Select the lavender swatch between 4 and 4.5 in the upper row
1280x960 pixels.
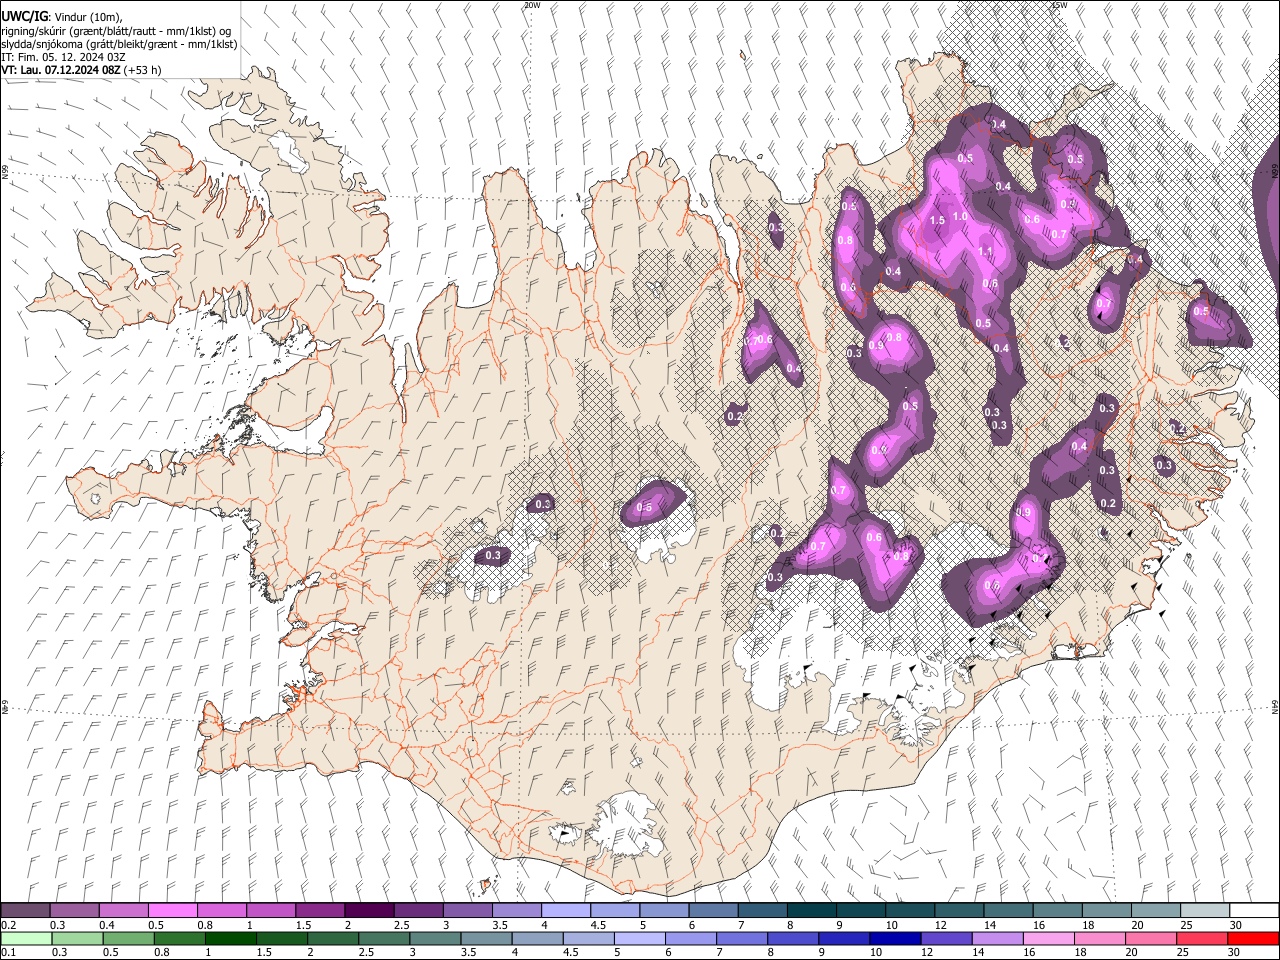[566, 910]
